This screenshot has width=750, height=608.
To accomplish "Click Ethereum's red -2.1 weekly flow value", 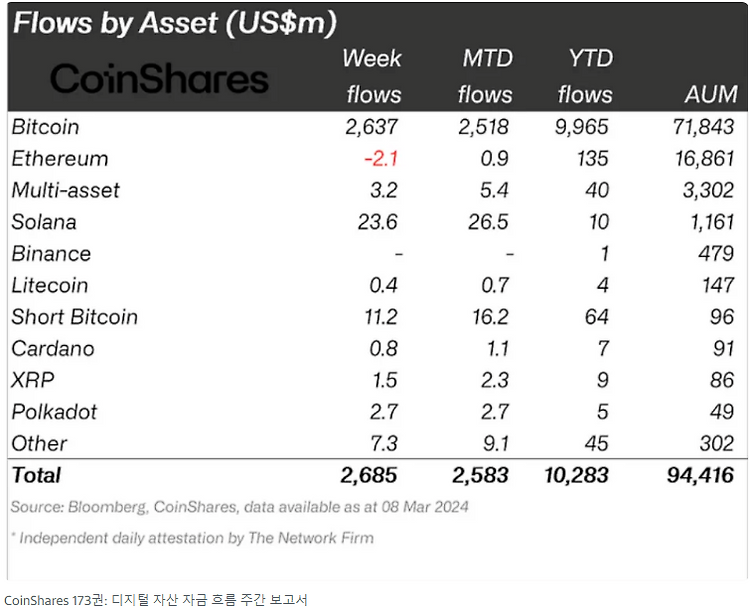I will click(x=381, y=159).
